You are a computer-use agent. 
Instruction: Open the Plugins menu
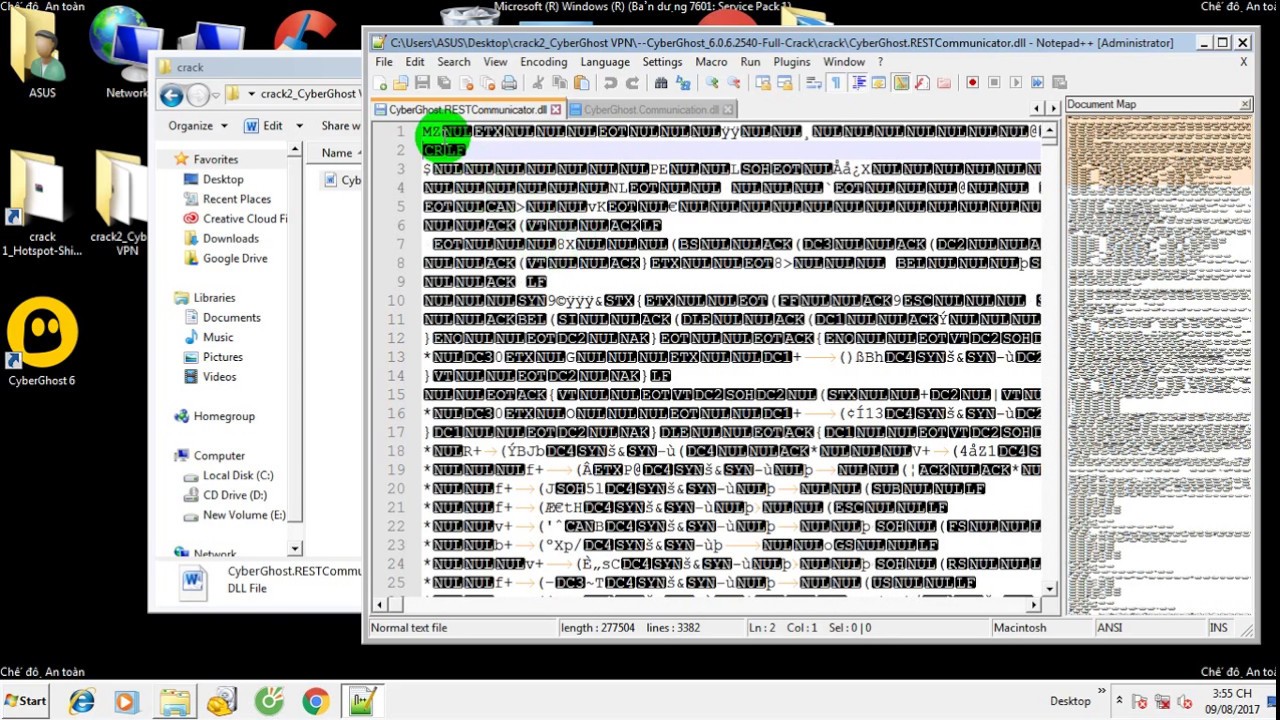(x=792, y=62)
